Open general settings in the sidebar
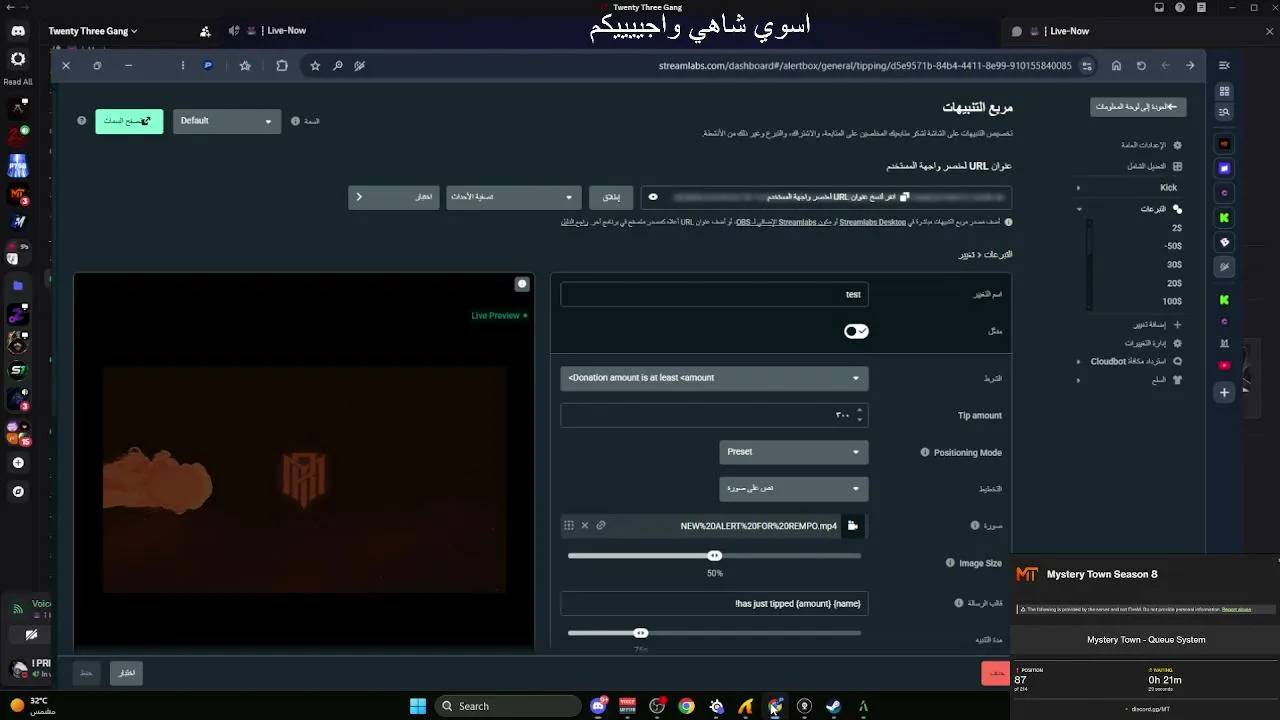Image resolution: width=1280 pixels, height=720 pixels. click(x=1151, y=146)
